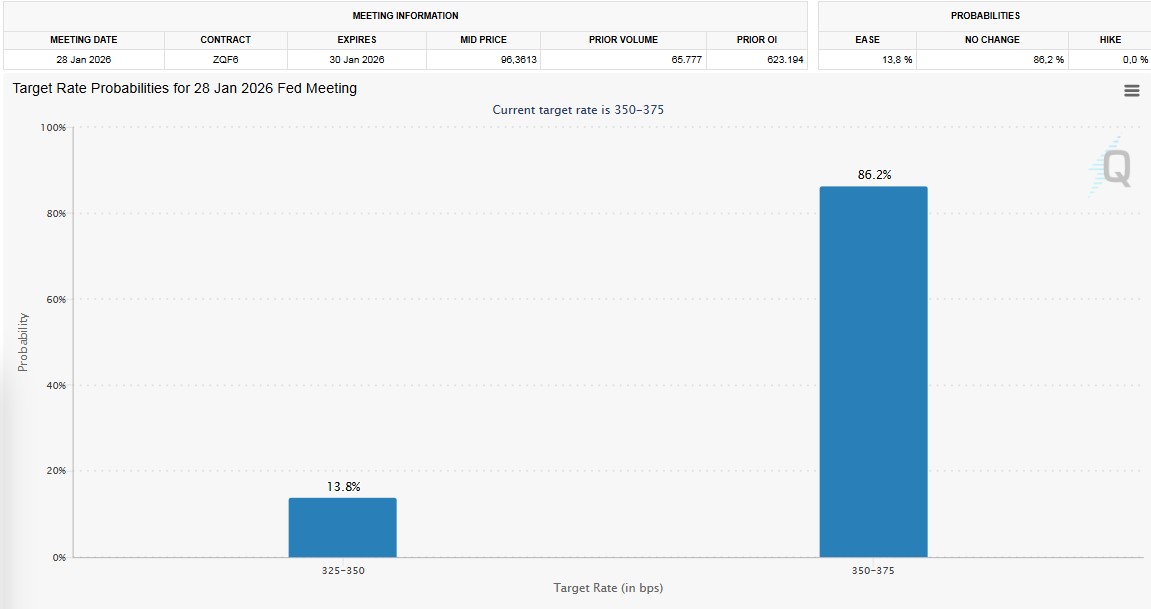Click the NO CHANGE column header
The height and width of the screenshot is (609, 1151).
(992, 40)
